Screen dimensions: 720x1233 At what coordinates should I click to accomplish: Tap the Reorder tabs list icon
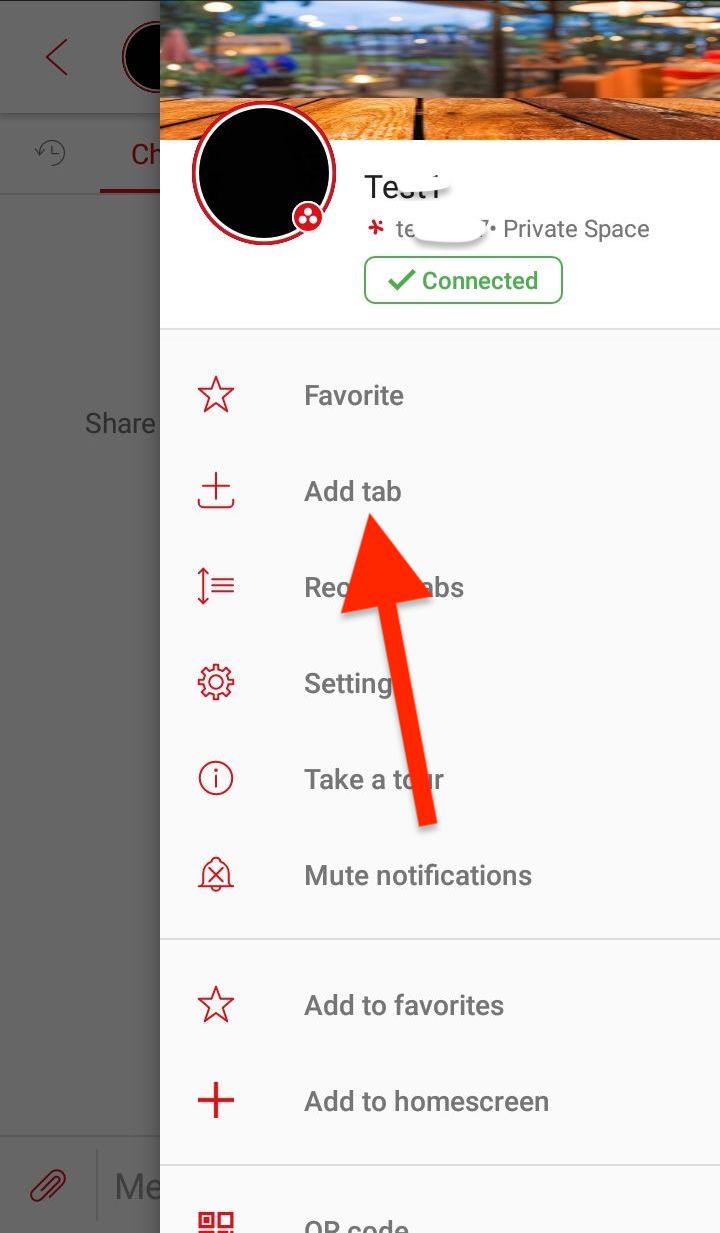click(216, 586)
